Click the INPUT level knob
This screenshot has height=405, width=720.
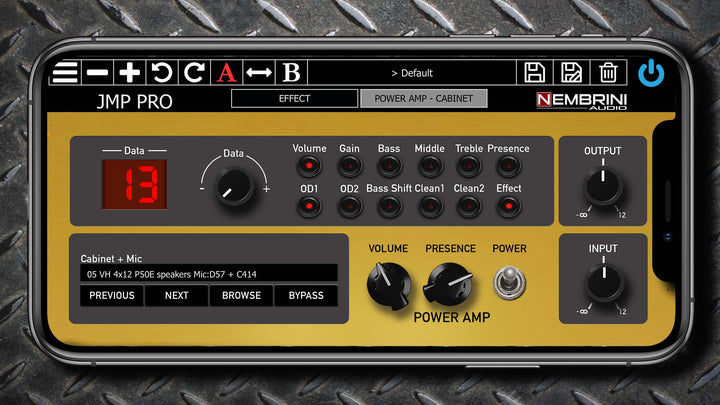point(604,283)
